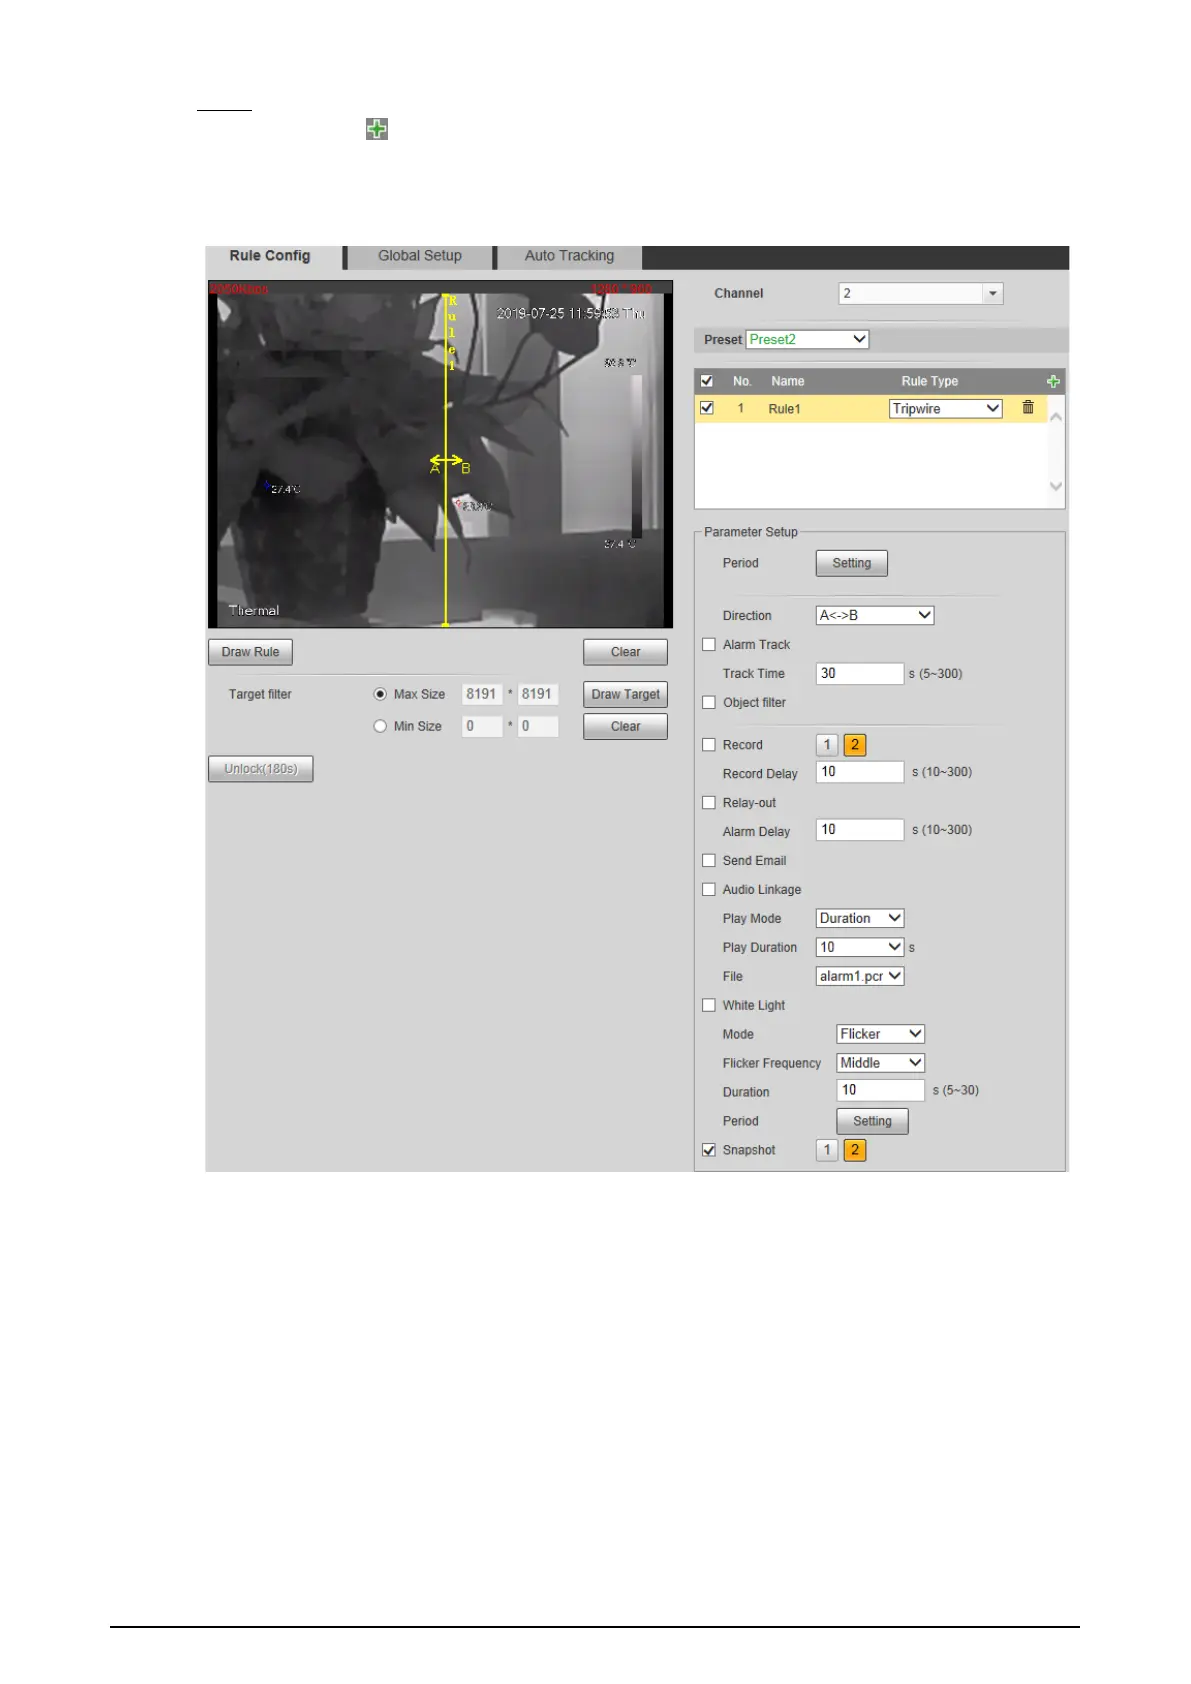
Task: Enable the Audio Linkage checkbox
Action: pyautogui.click(x=709, y=890)
